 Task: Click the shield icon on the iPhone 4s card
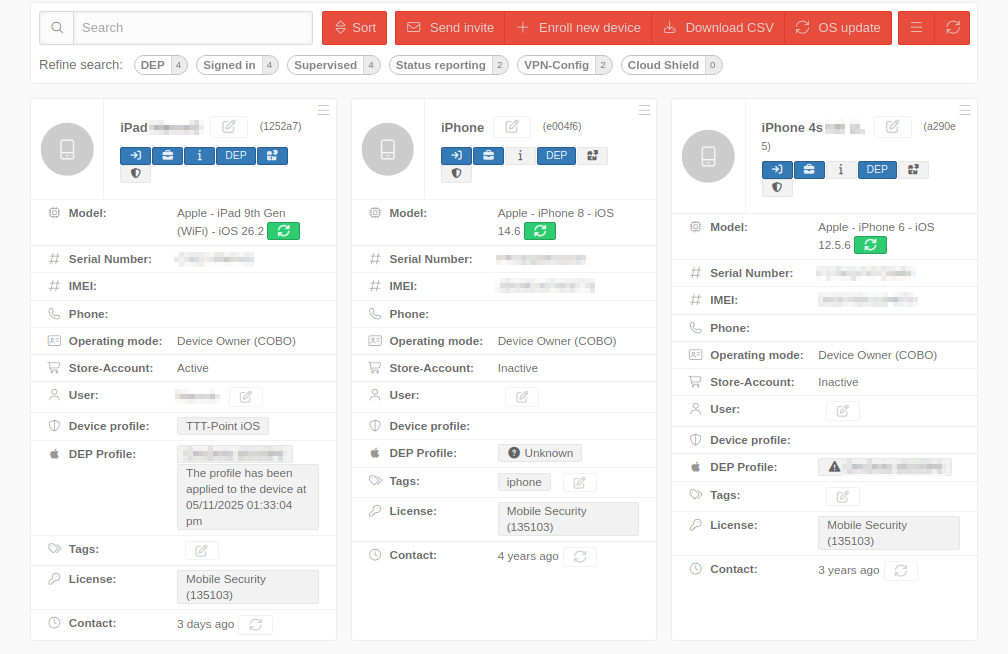coord(777,187)
